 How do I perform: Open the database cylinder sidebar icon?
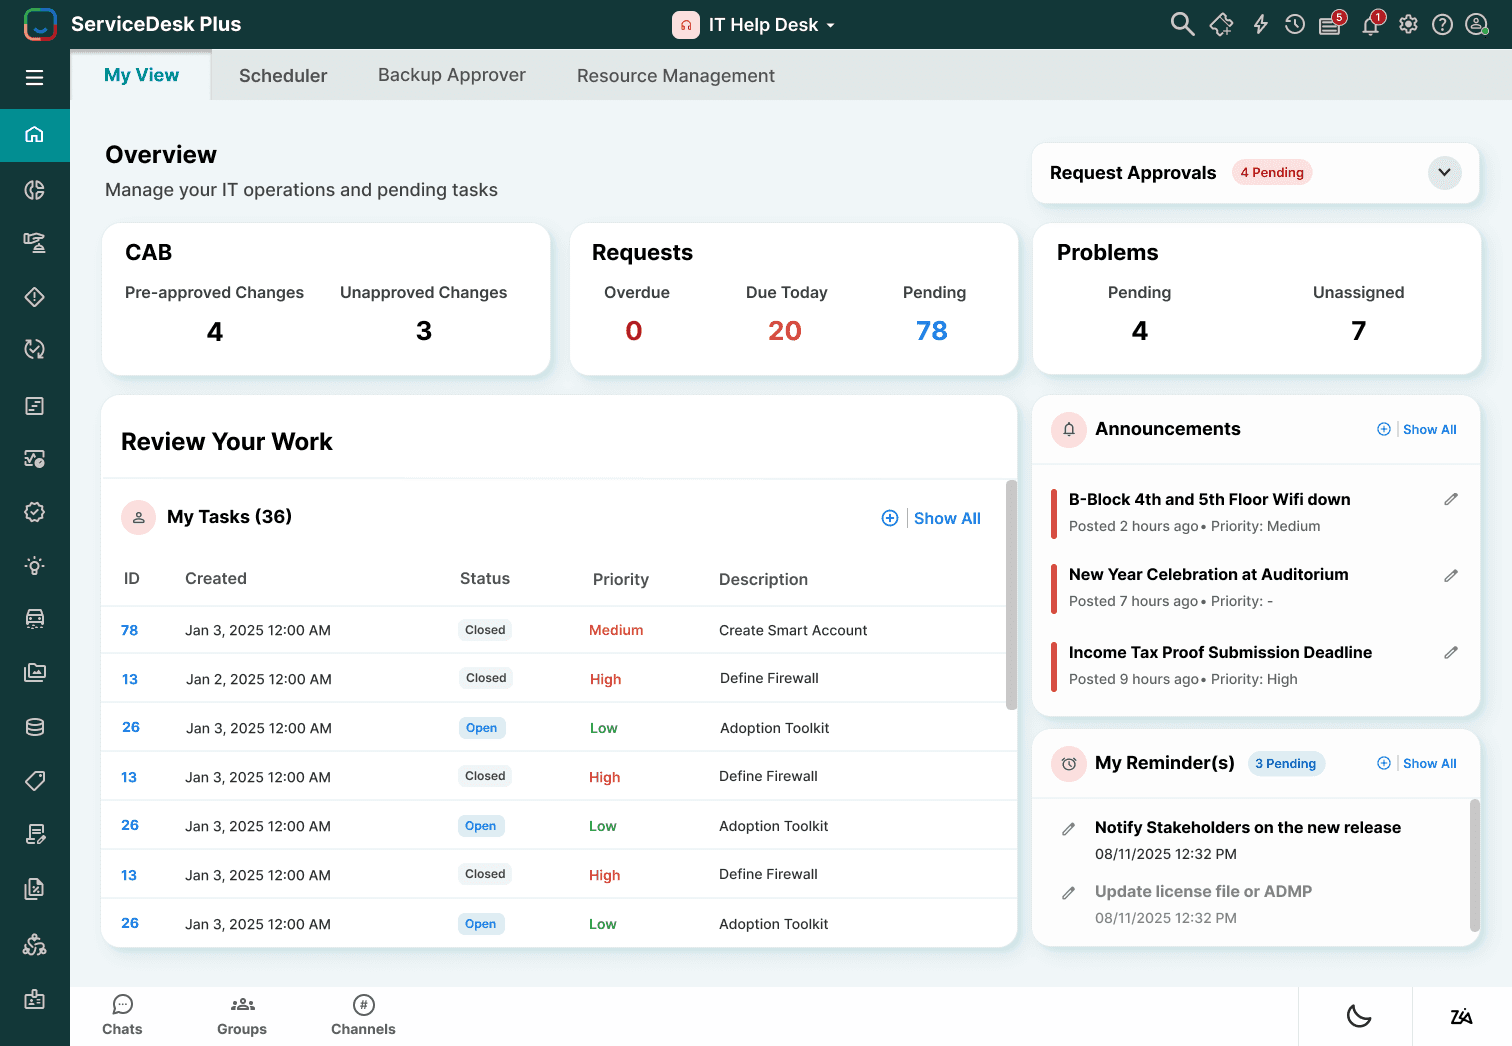click(x=34, y=727)
